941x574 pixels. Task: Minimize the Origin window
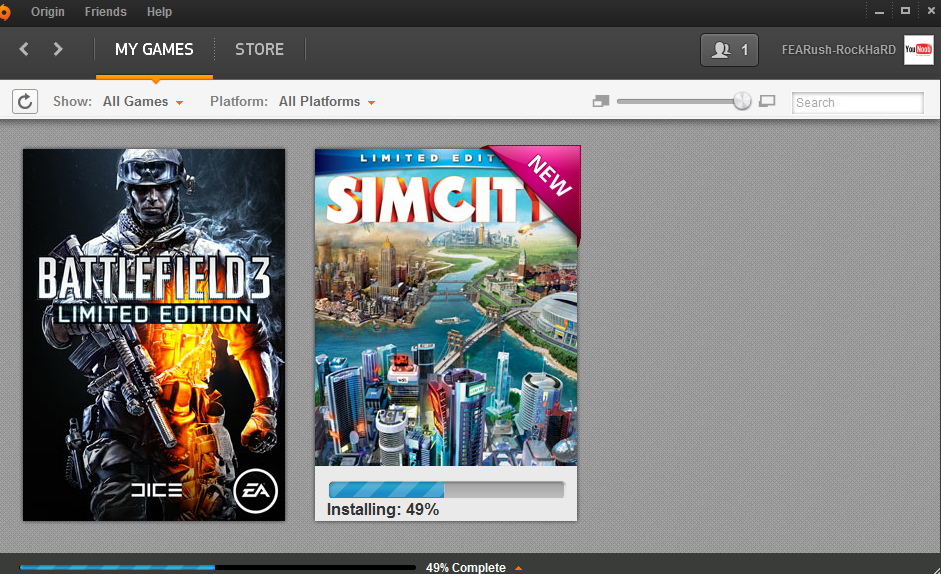(879, 11)
